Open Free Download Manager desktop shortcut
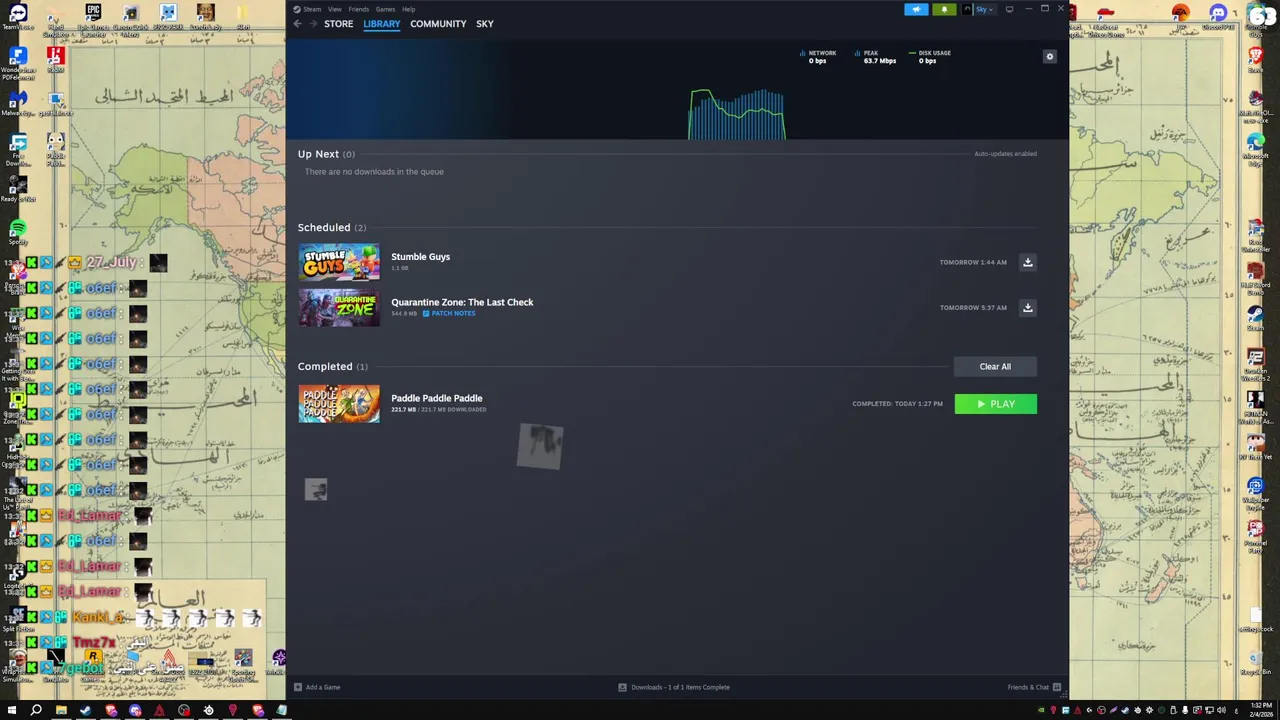The width and height of the screenshot is (1280, 720). pos(18,148)
